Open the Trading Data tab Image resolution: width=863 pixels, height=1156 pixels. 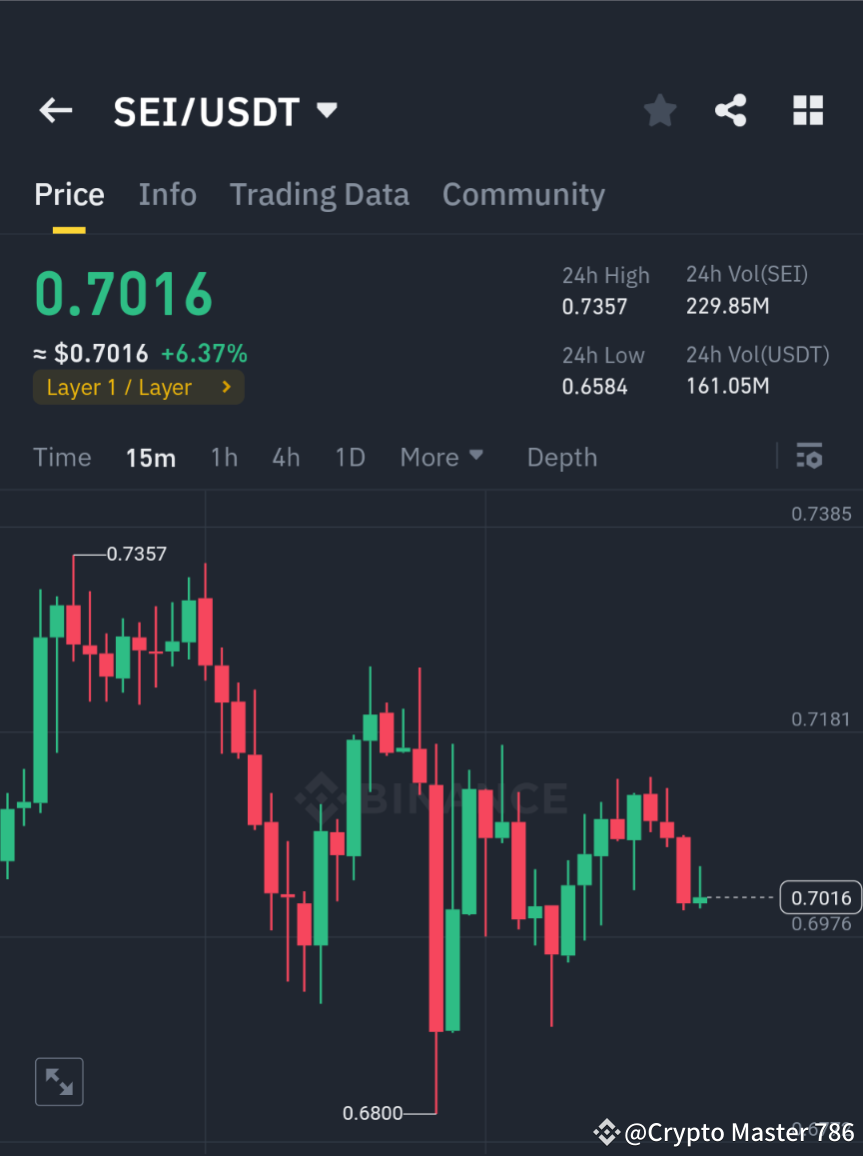[x=319, y=194]
